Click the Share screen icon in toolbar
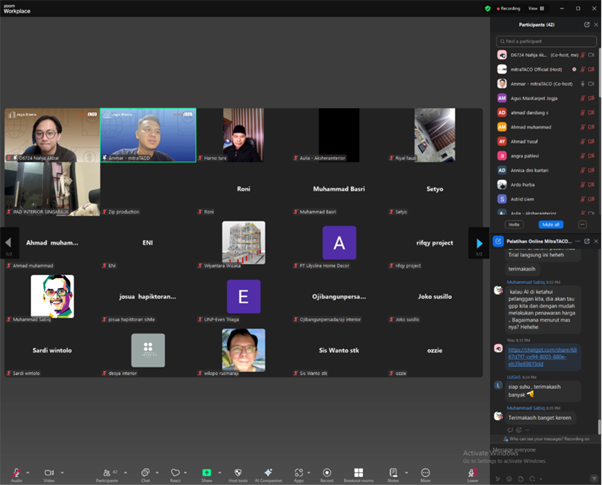 pyautogui.click(x=207, y=472)
